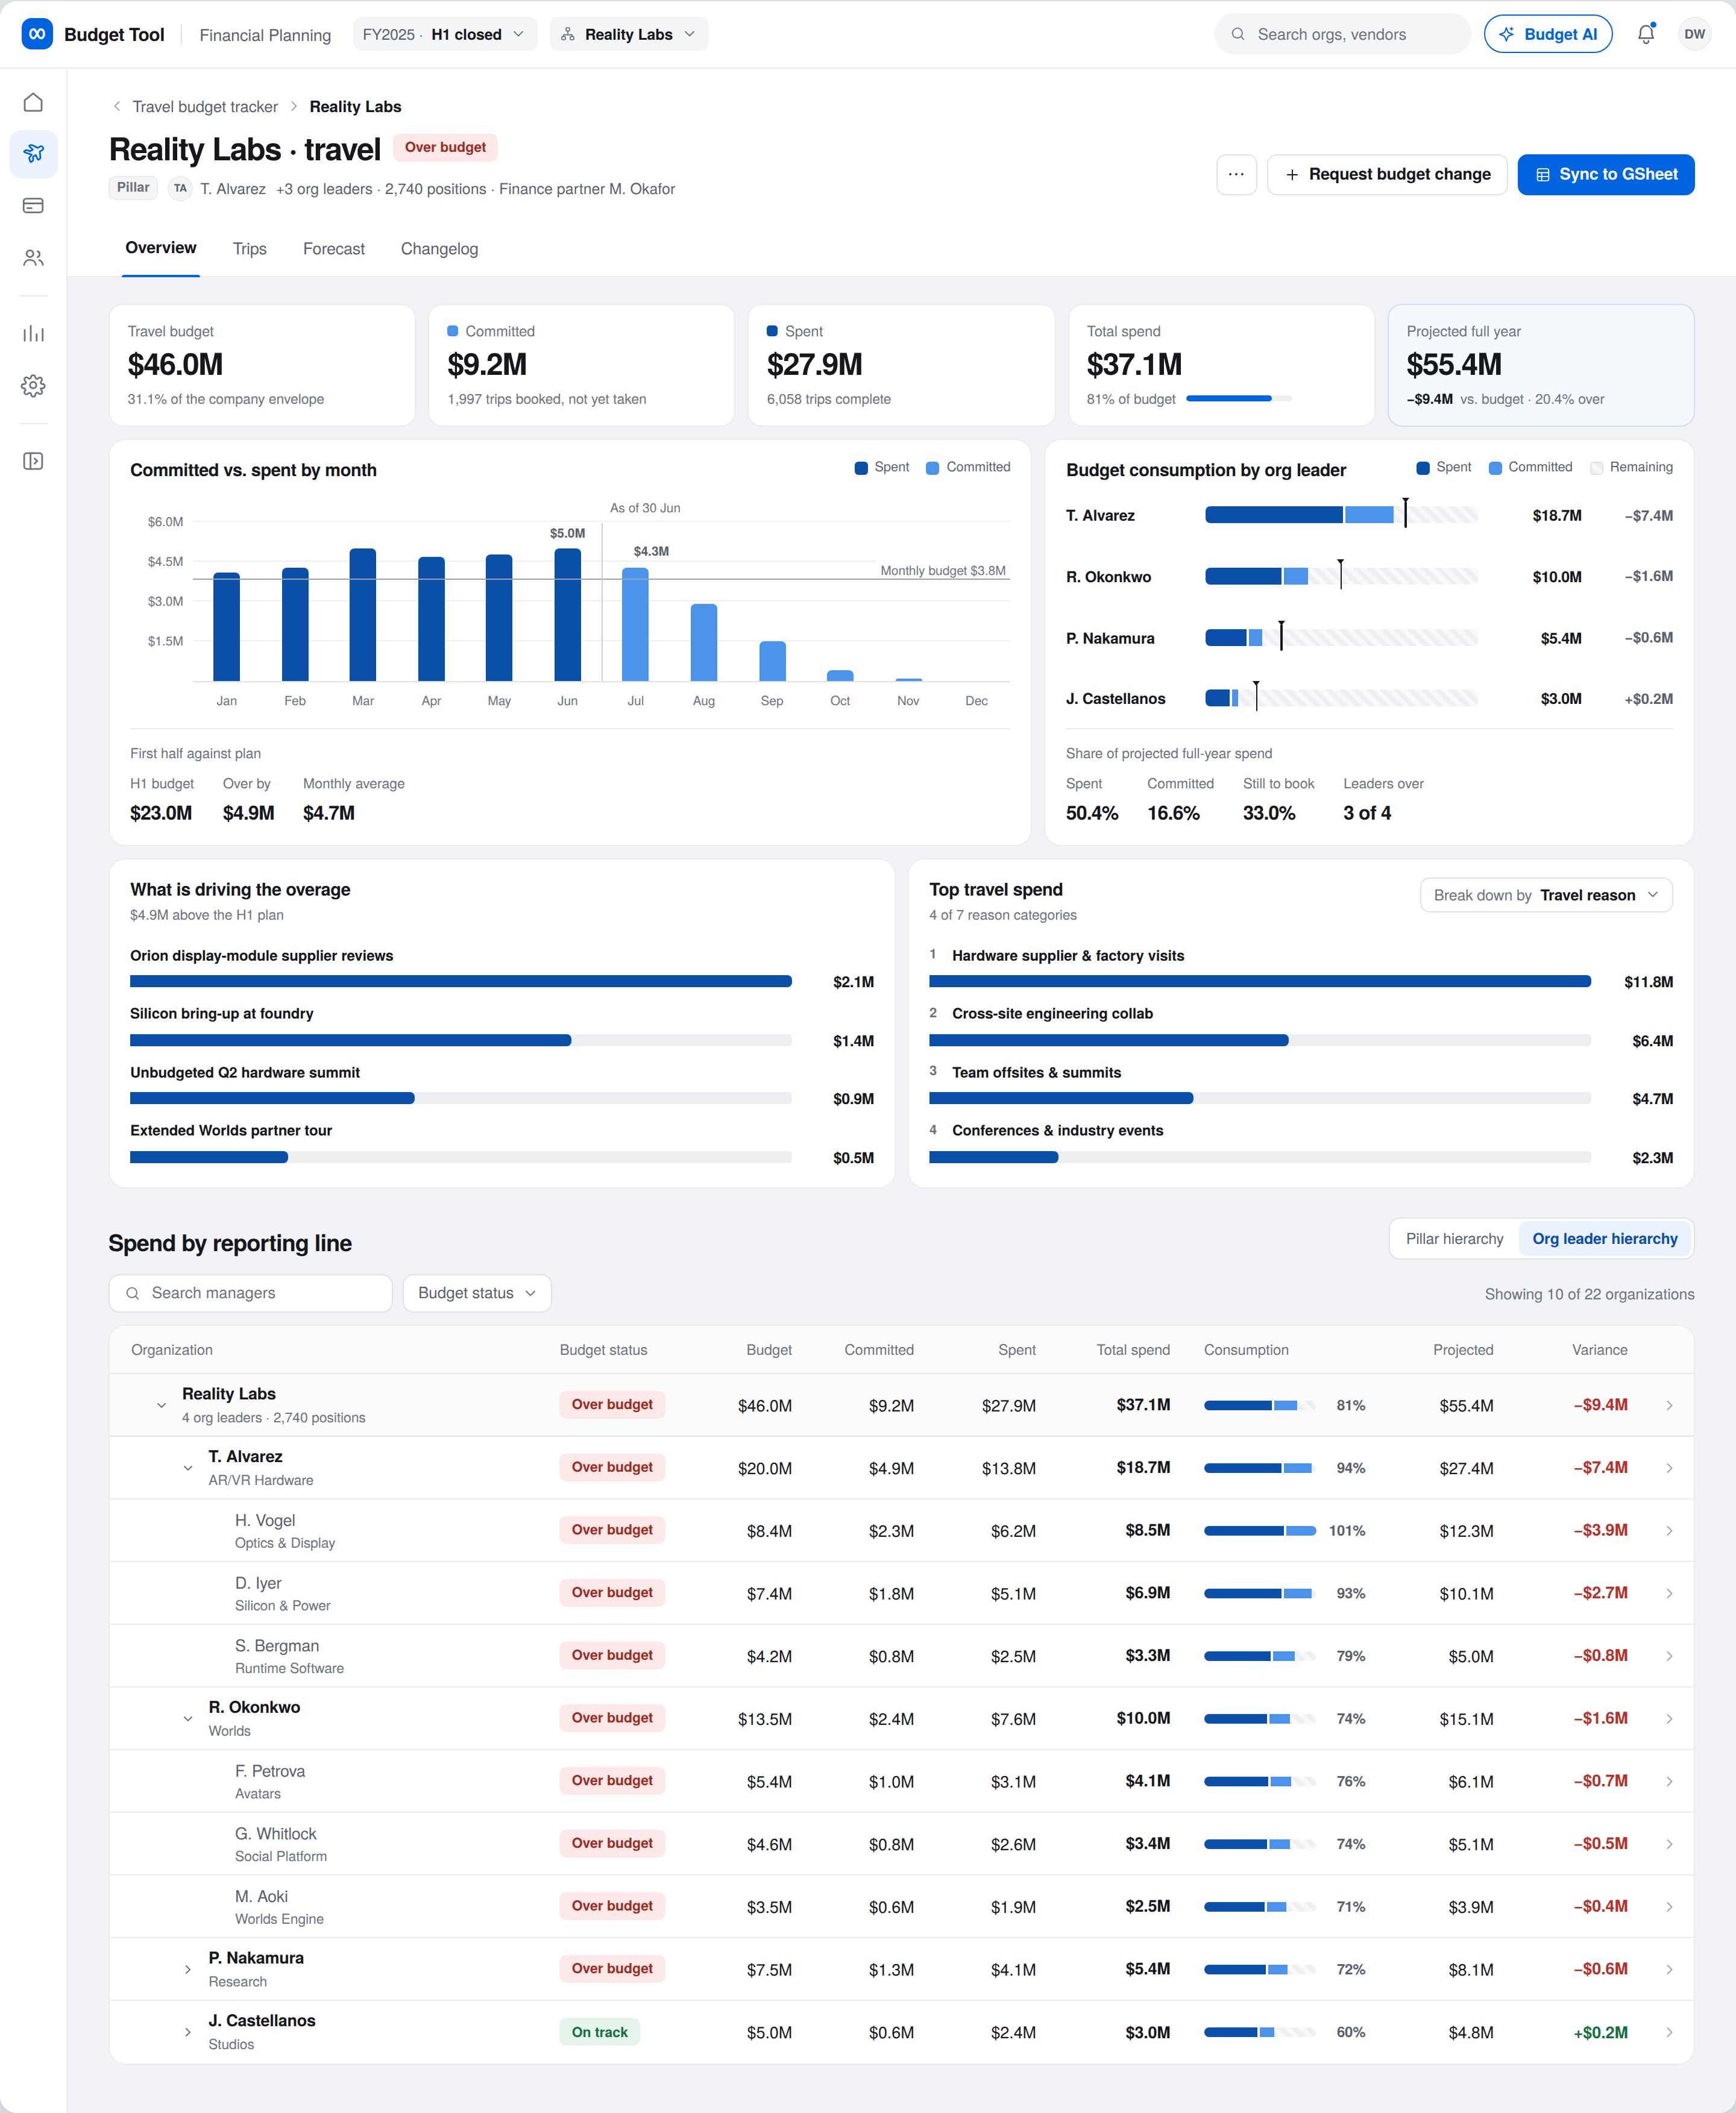
Task: Expand the J. Castellanos row group
Action: [188, 2032]
